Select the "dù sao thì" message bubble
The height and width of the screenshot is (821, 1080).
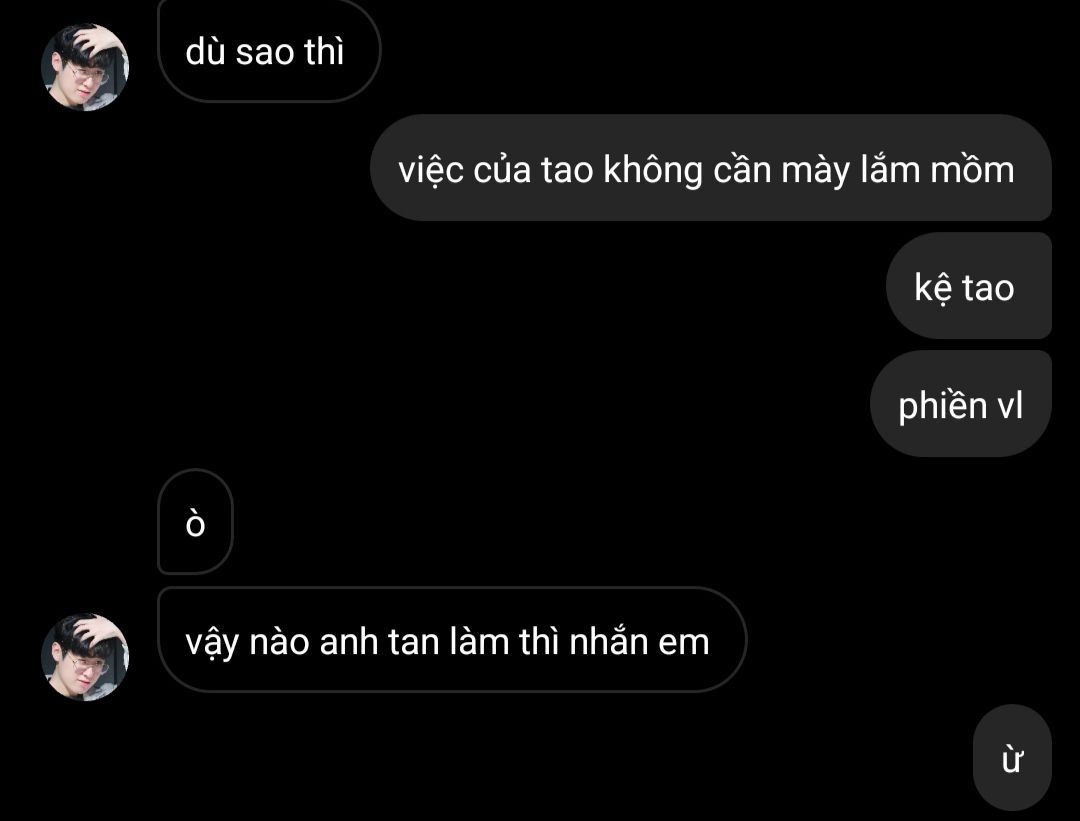[x=269, y=52]
